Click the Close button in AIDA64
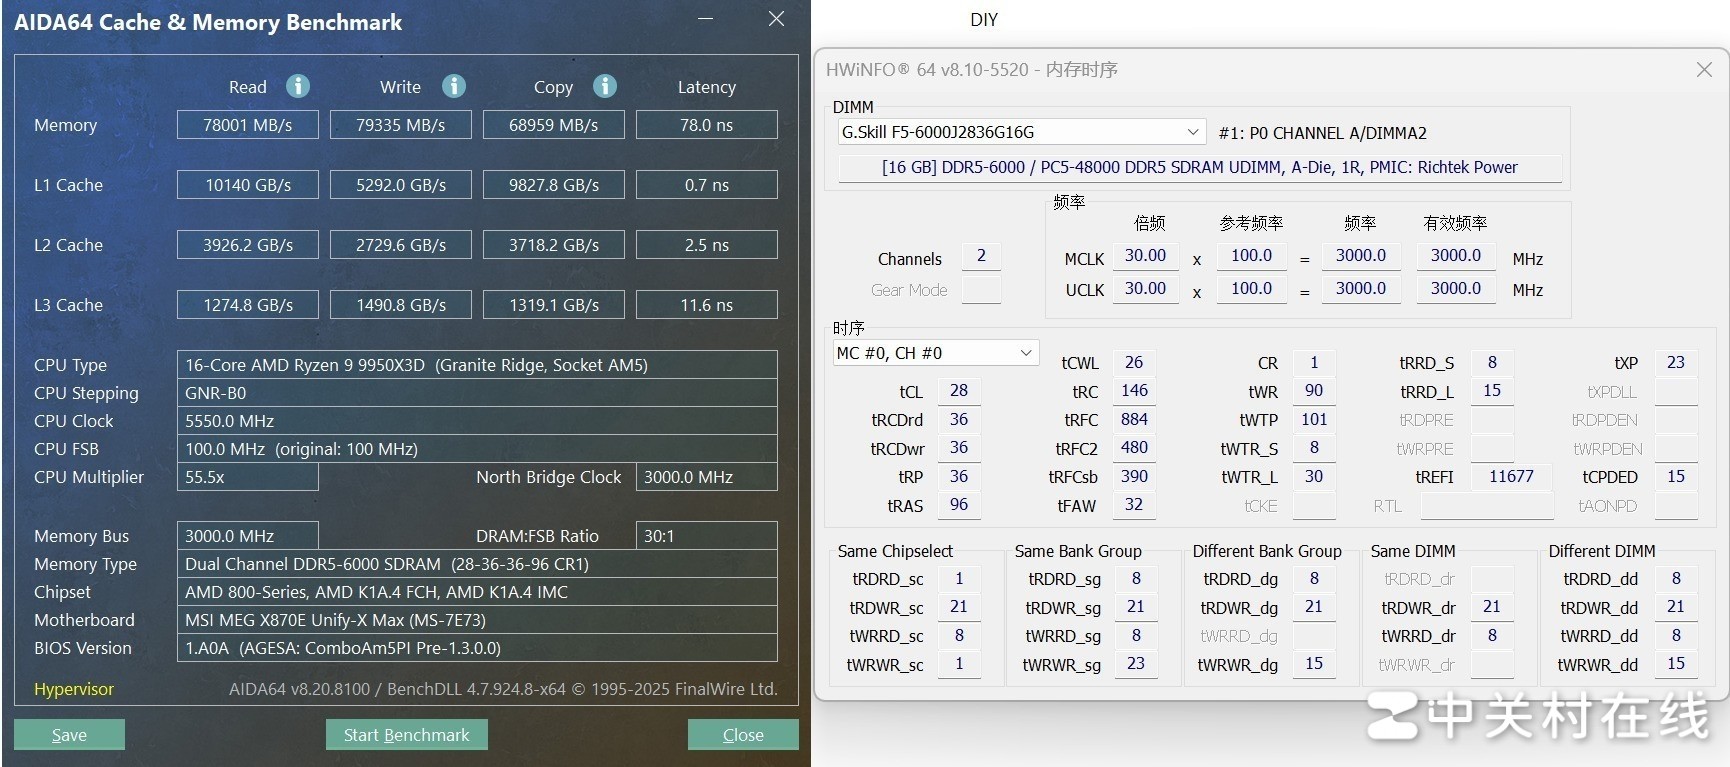 743,735
